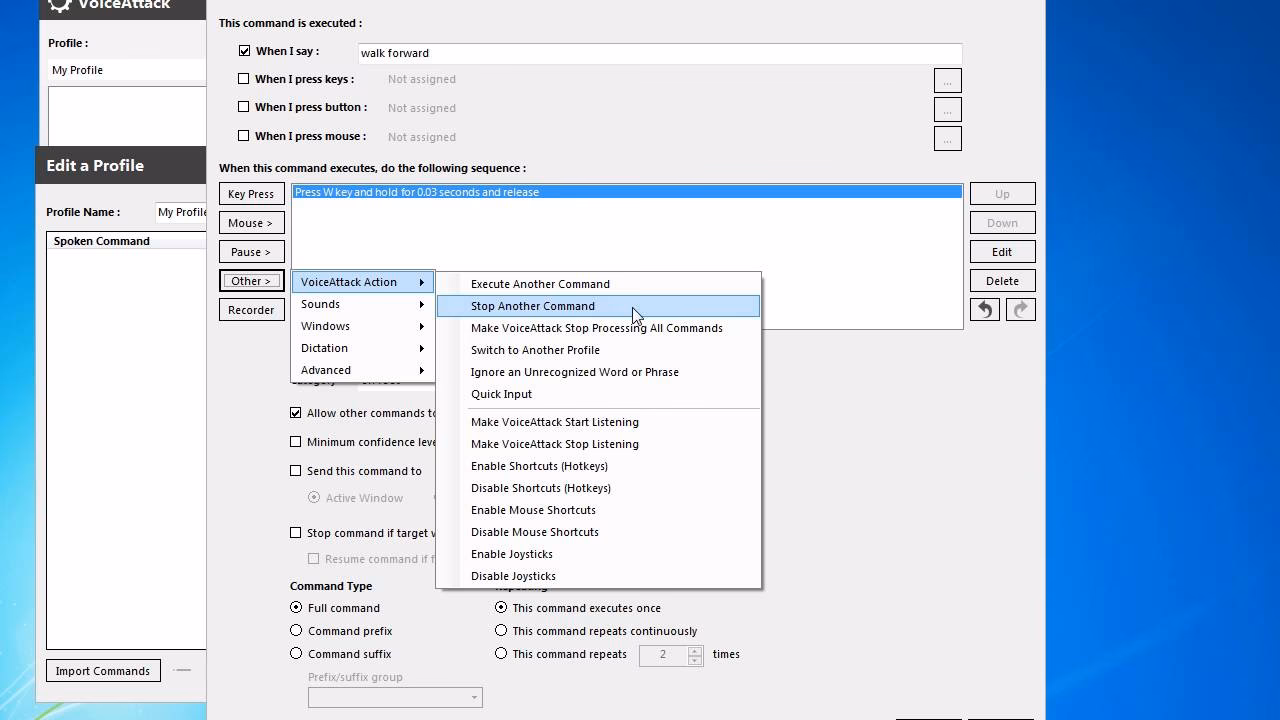The width and height of the screenshot is (1280, 720).
Task: Open ellipsis button for 'When I press mouse'
Action: point(947,138)
